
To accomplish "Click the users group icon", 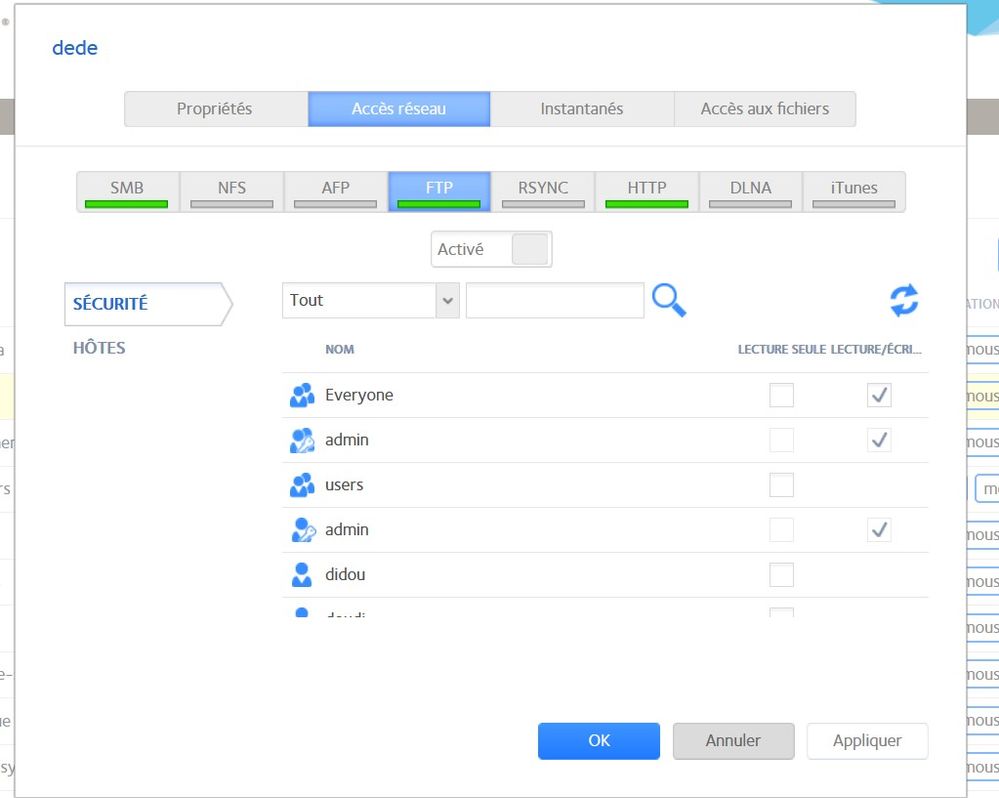I will 302,485.
